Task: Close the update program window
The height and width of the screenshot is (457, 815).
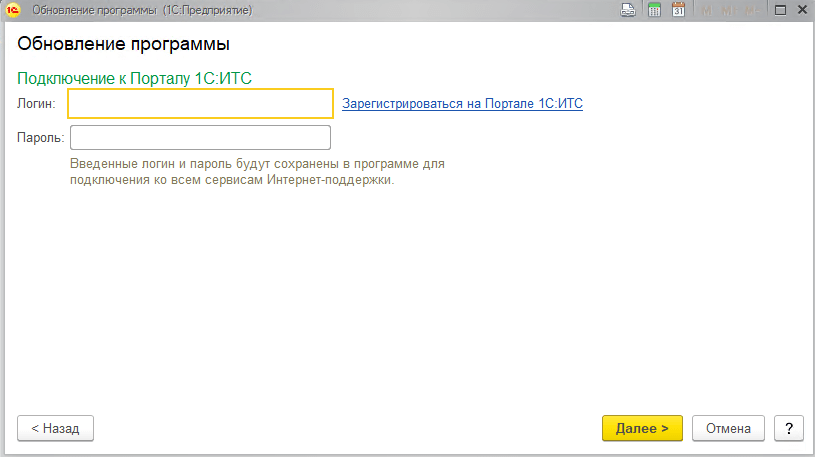Action: coord(802,10)
